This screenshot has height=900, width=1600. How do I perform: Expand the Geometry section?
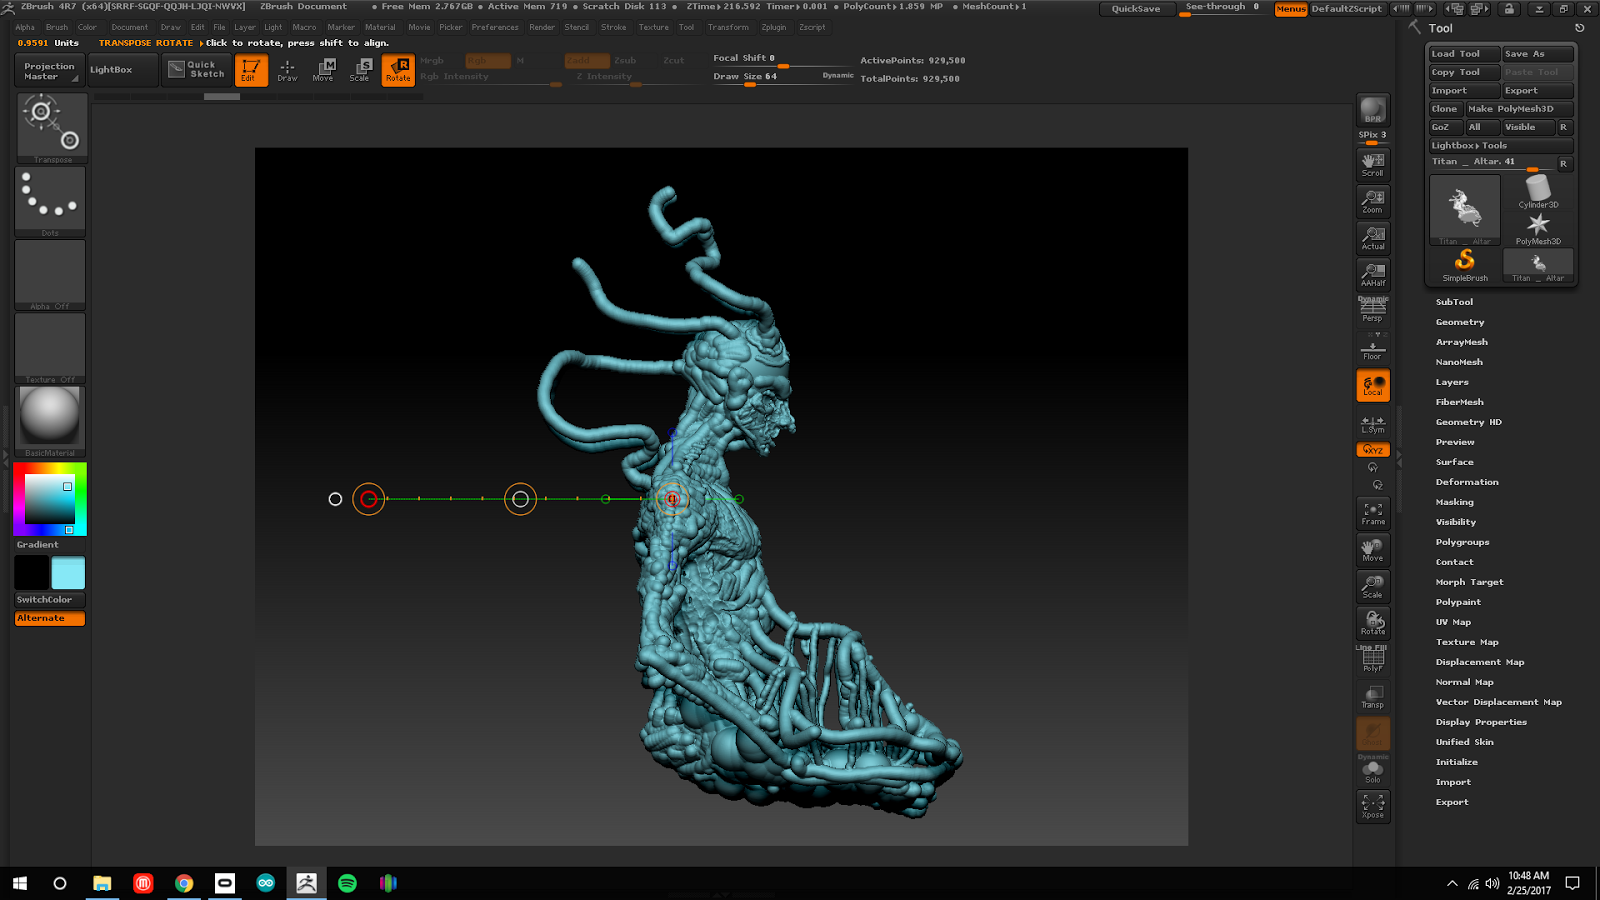[x=1460, y=322]
